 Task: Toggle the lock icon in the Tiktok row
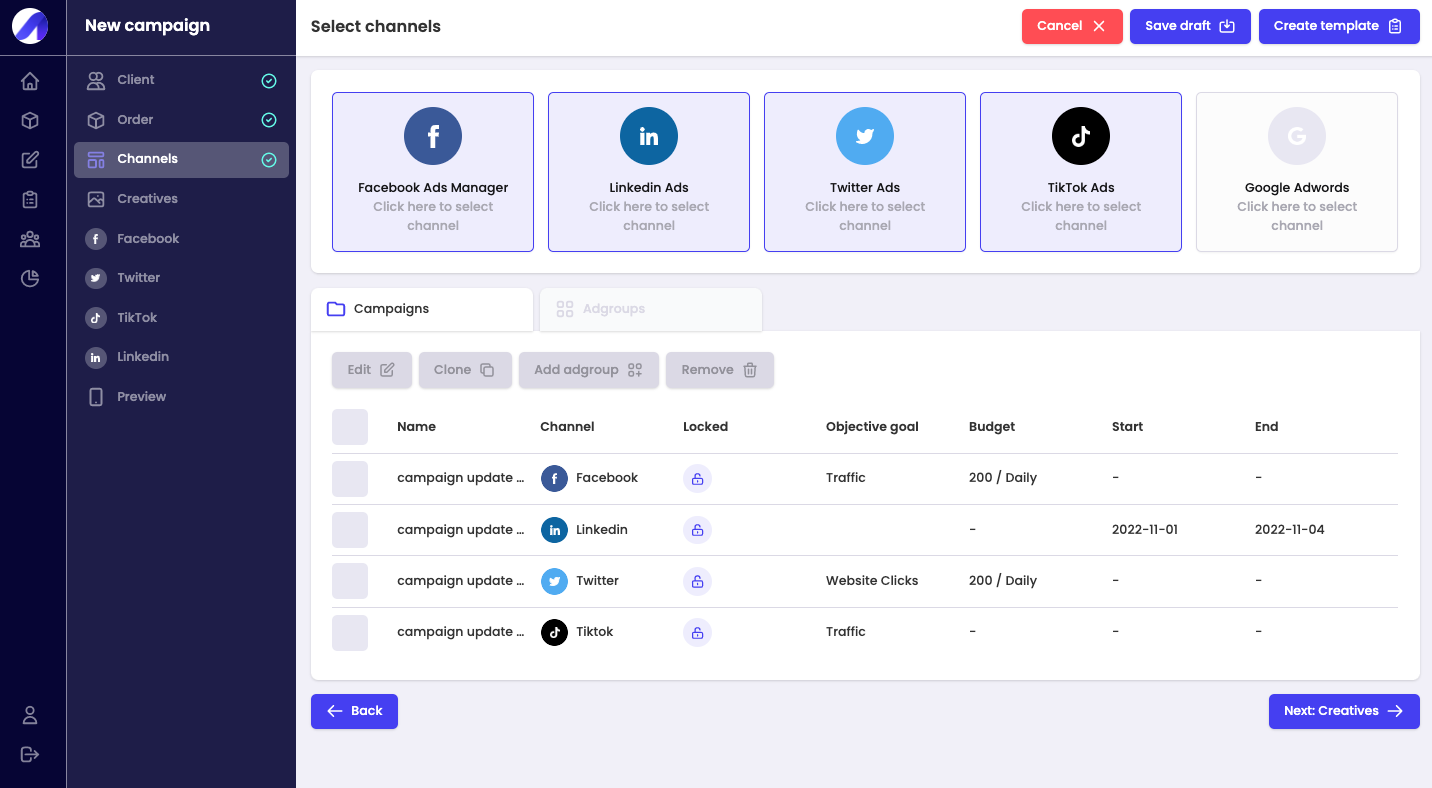pos(697,632)
